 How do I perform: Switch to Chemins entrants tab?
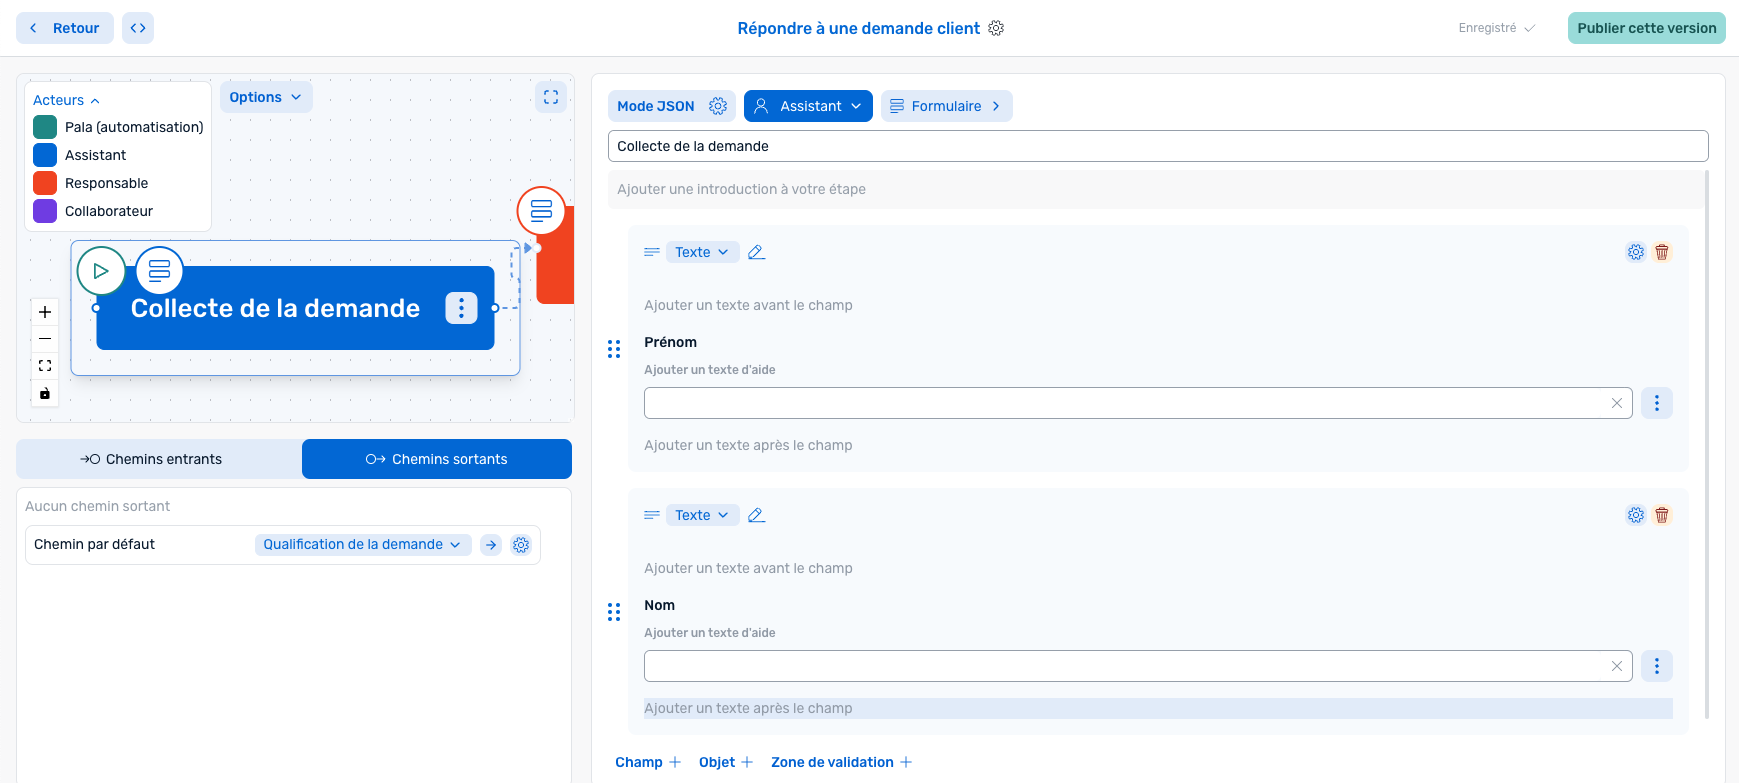159,459
